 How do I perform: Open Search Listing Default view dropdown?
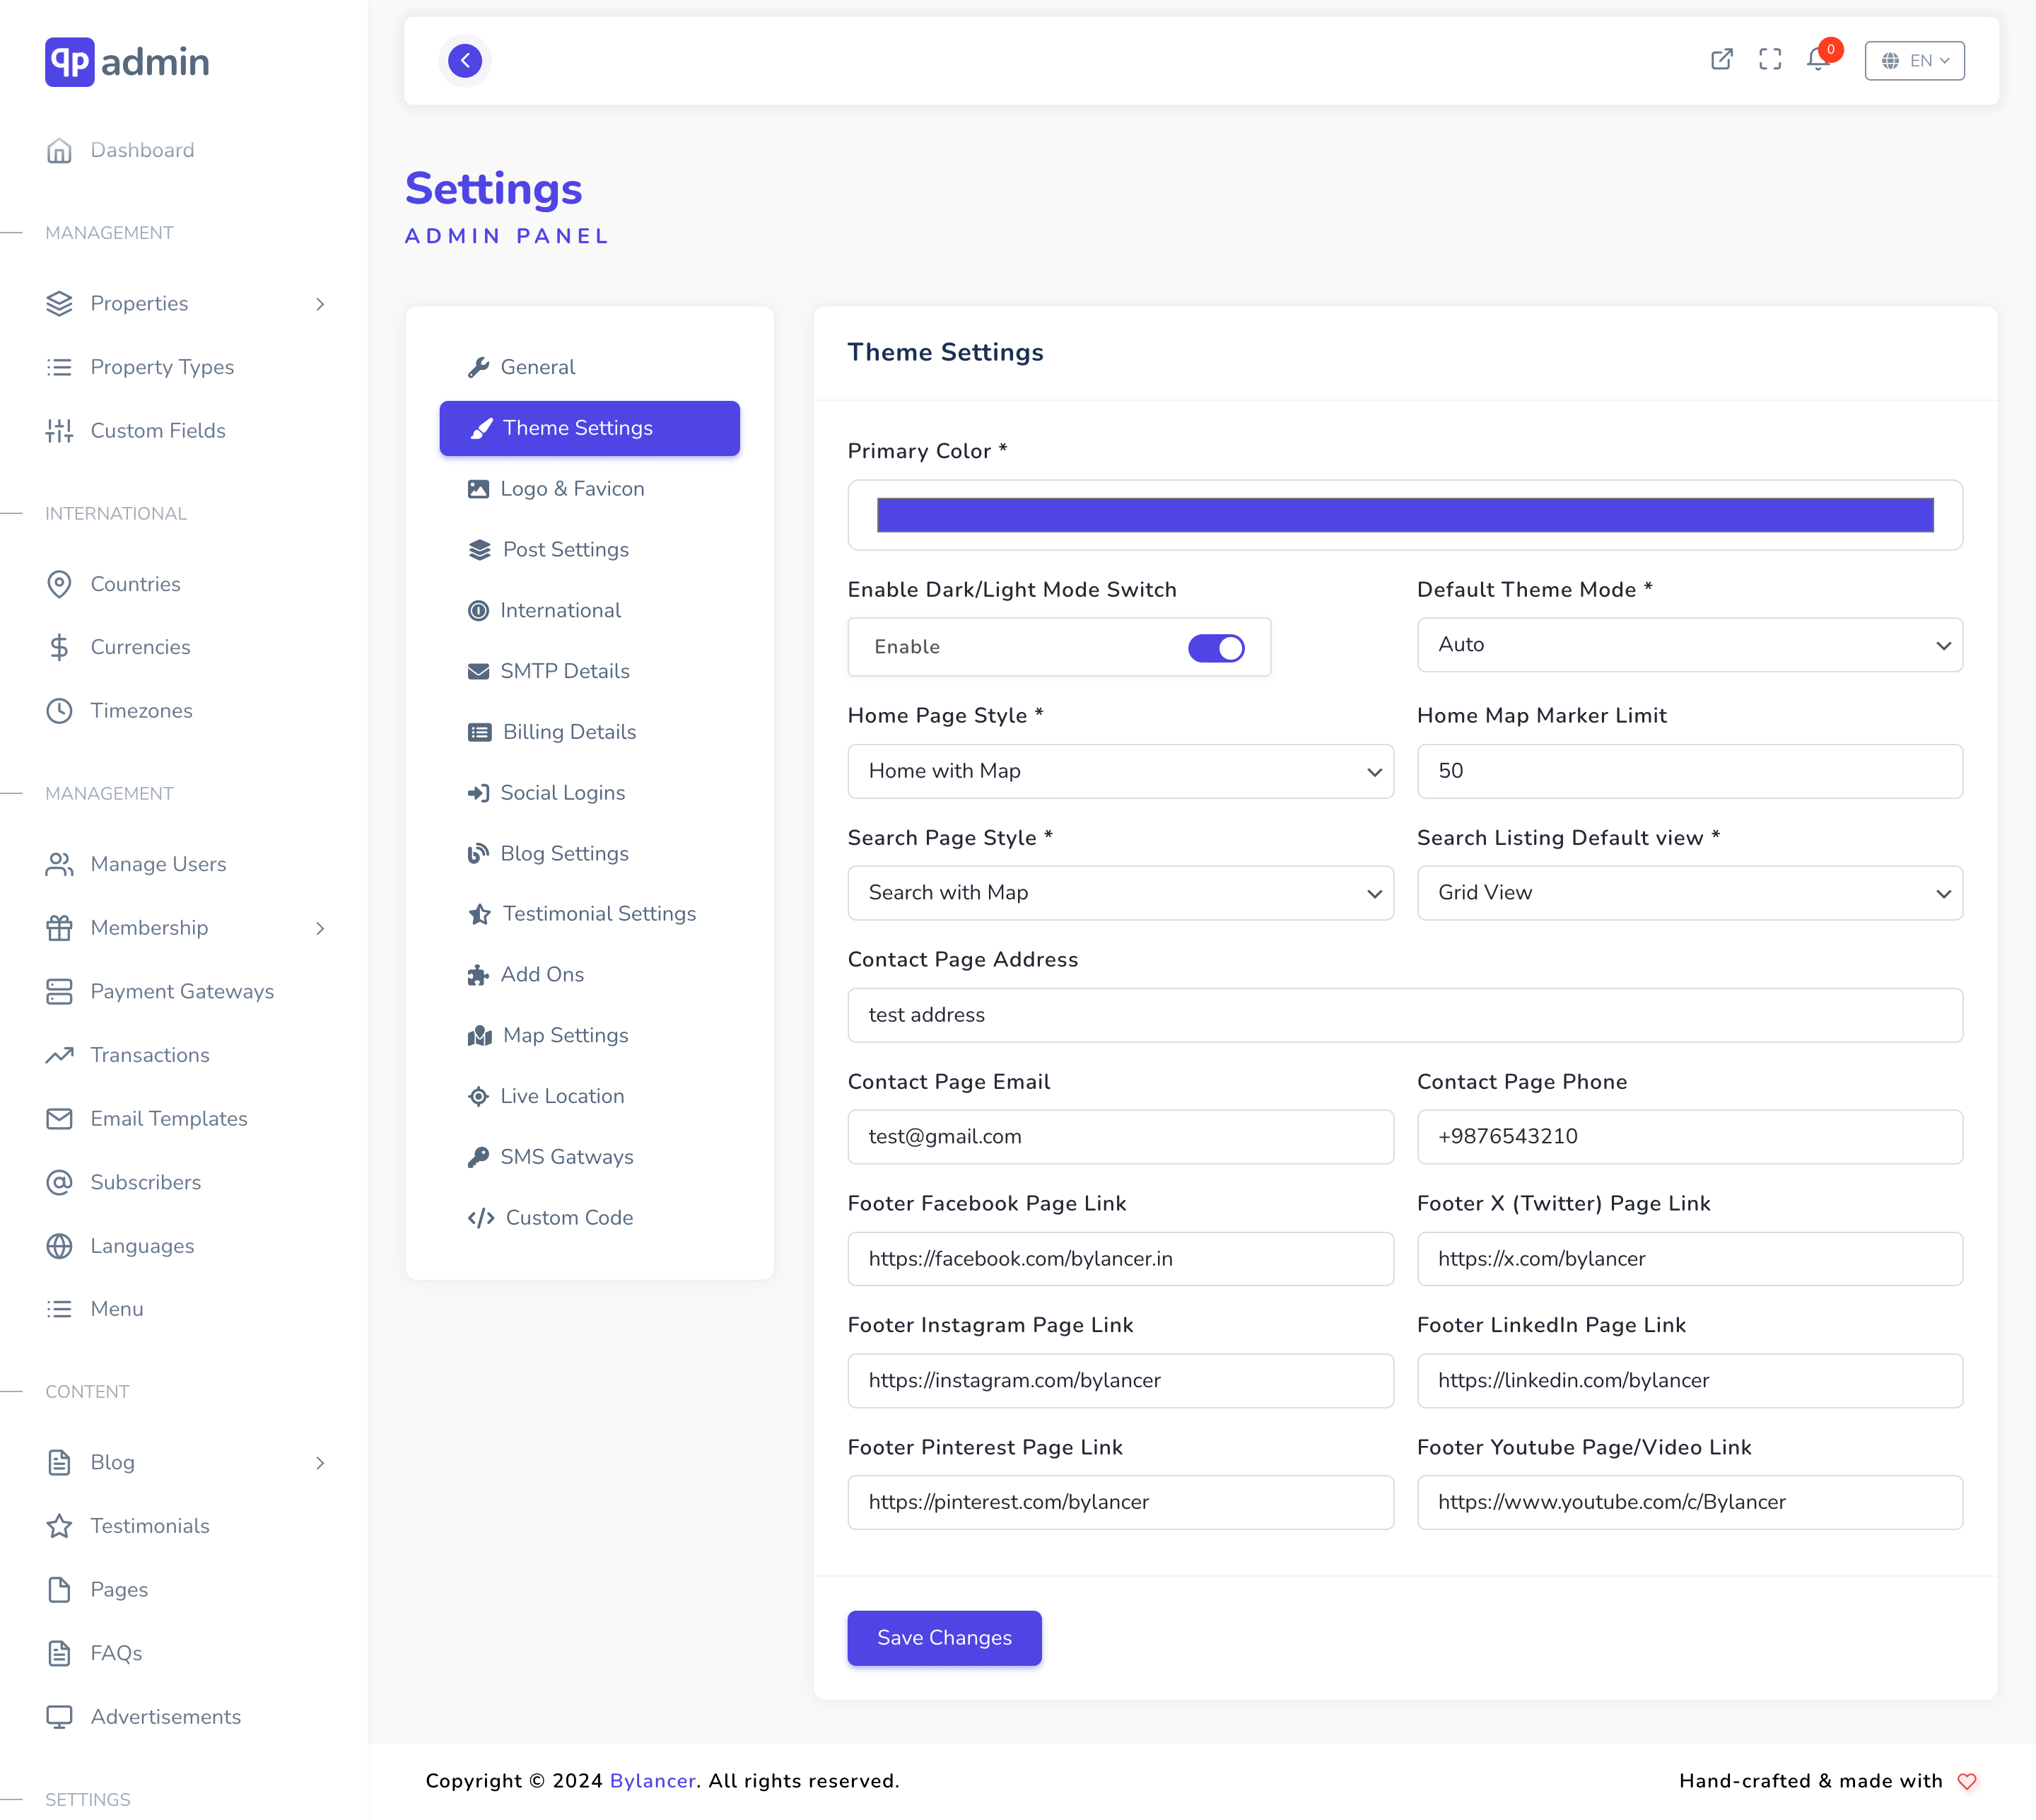(x=1689, y=893)
